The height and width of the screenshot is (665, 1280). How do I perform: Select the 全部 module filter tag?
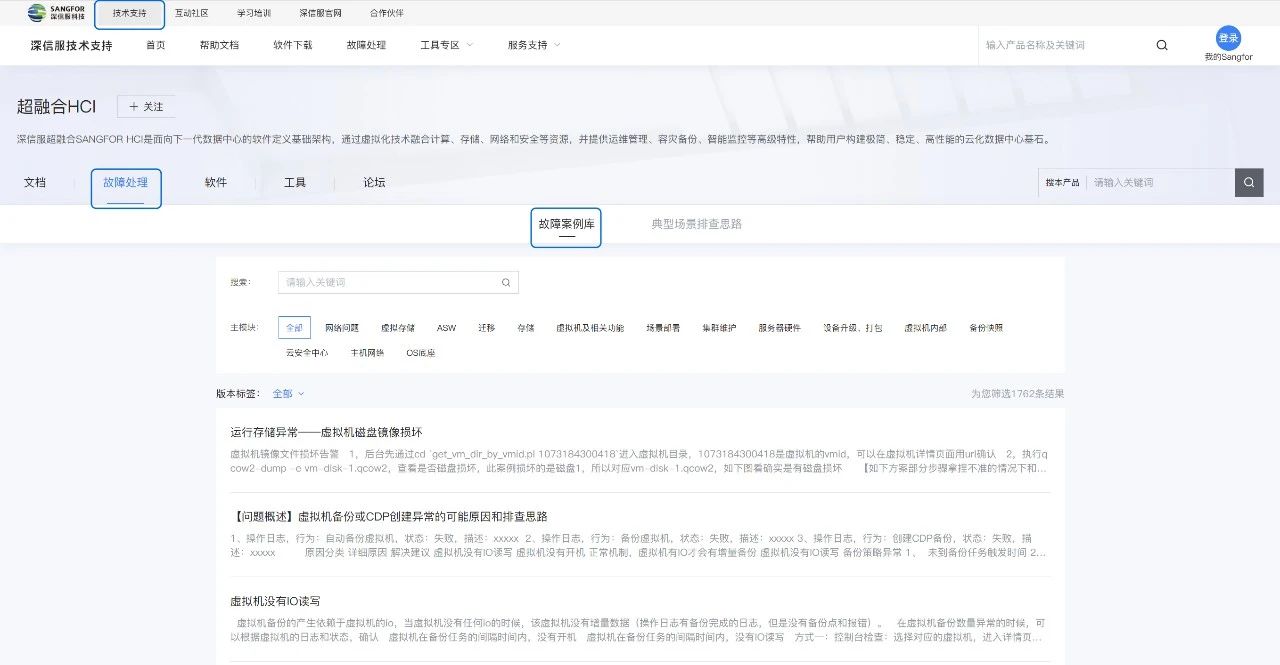coord(294,328)
